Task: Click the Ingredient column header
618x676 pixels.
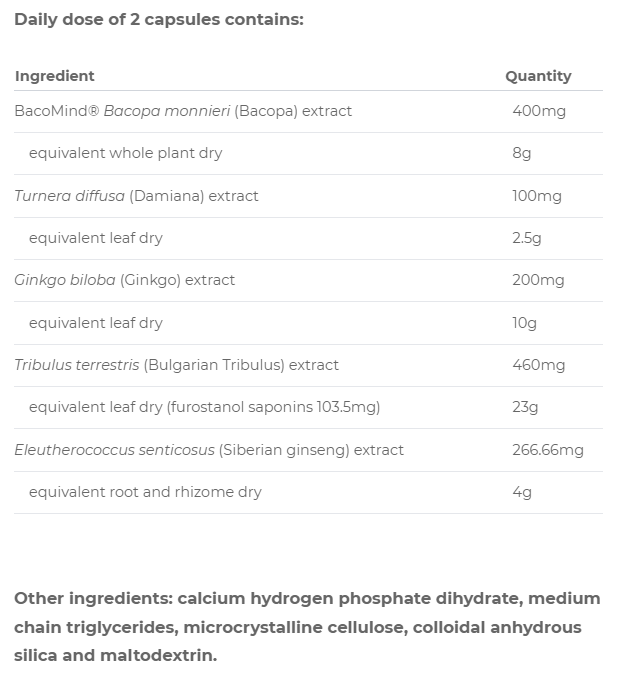Action: 54,76
